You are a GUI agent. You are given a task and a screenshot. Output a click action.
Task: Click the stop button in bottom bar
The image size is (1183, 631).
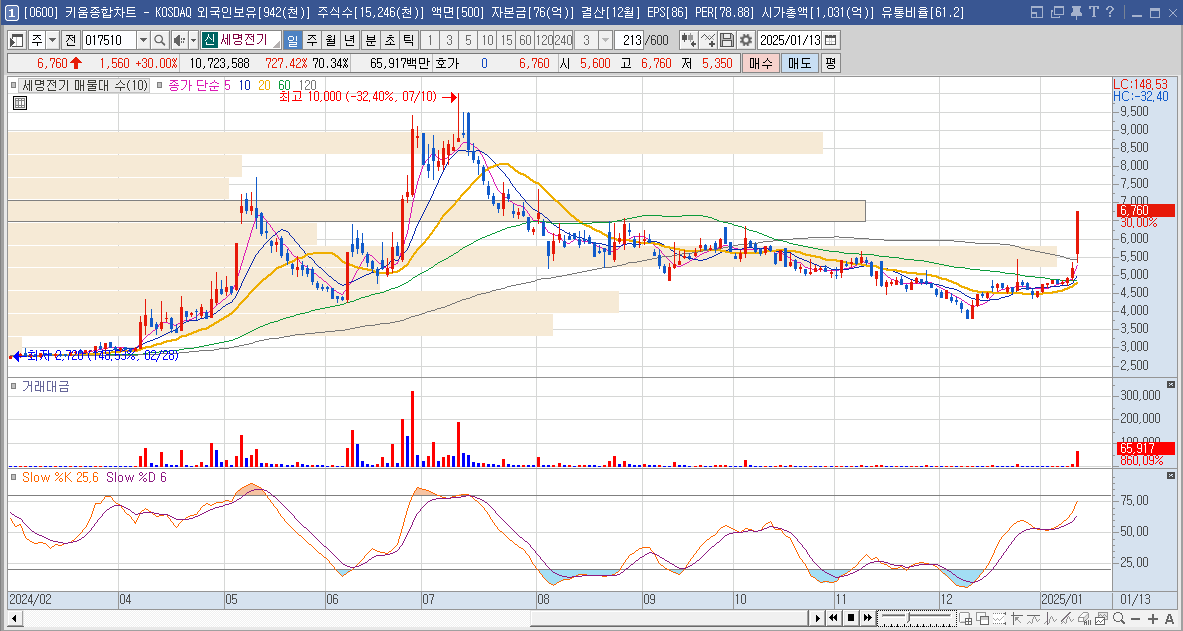[x=850, y=618]
